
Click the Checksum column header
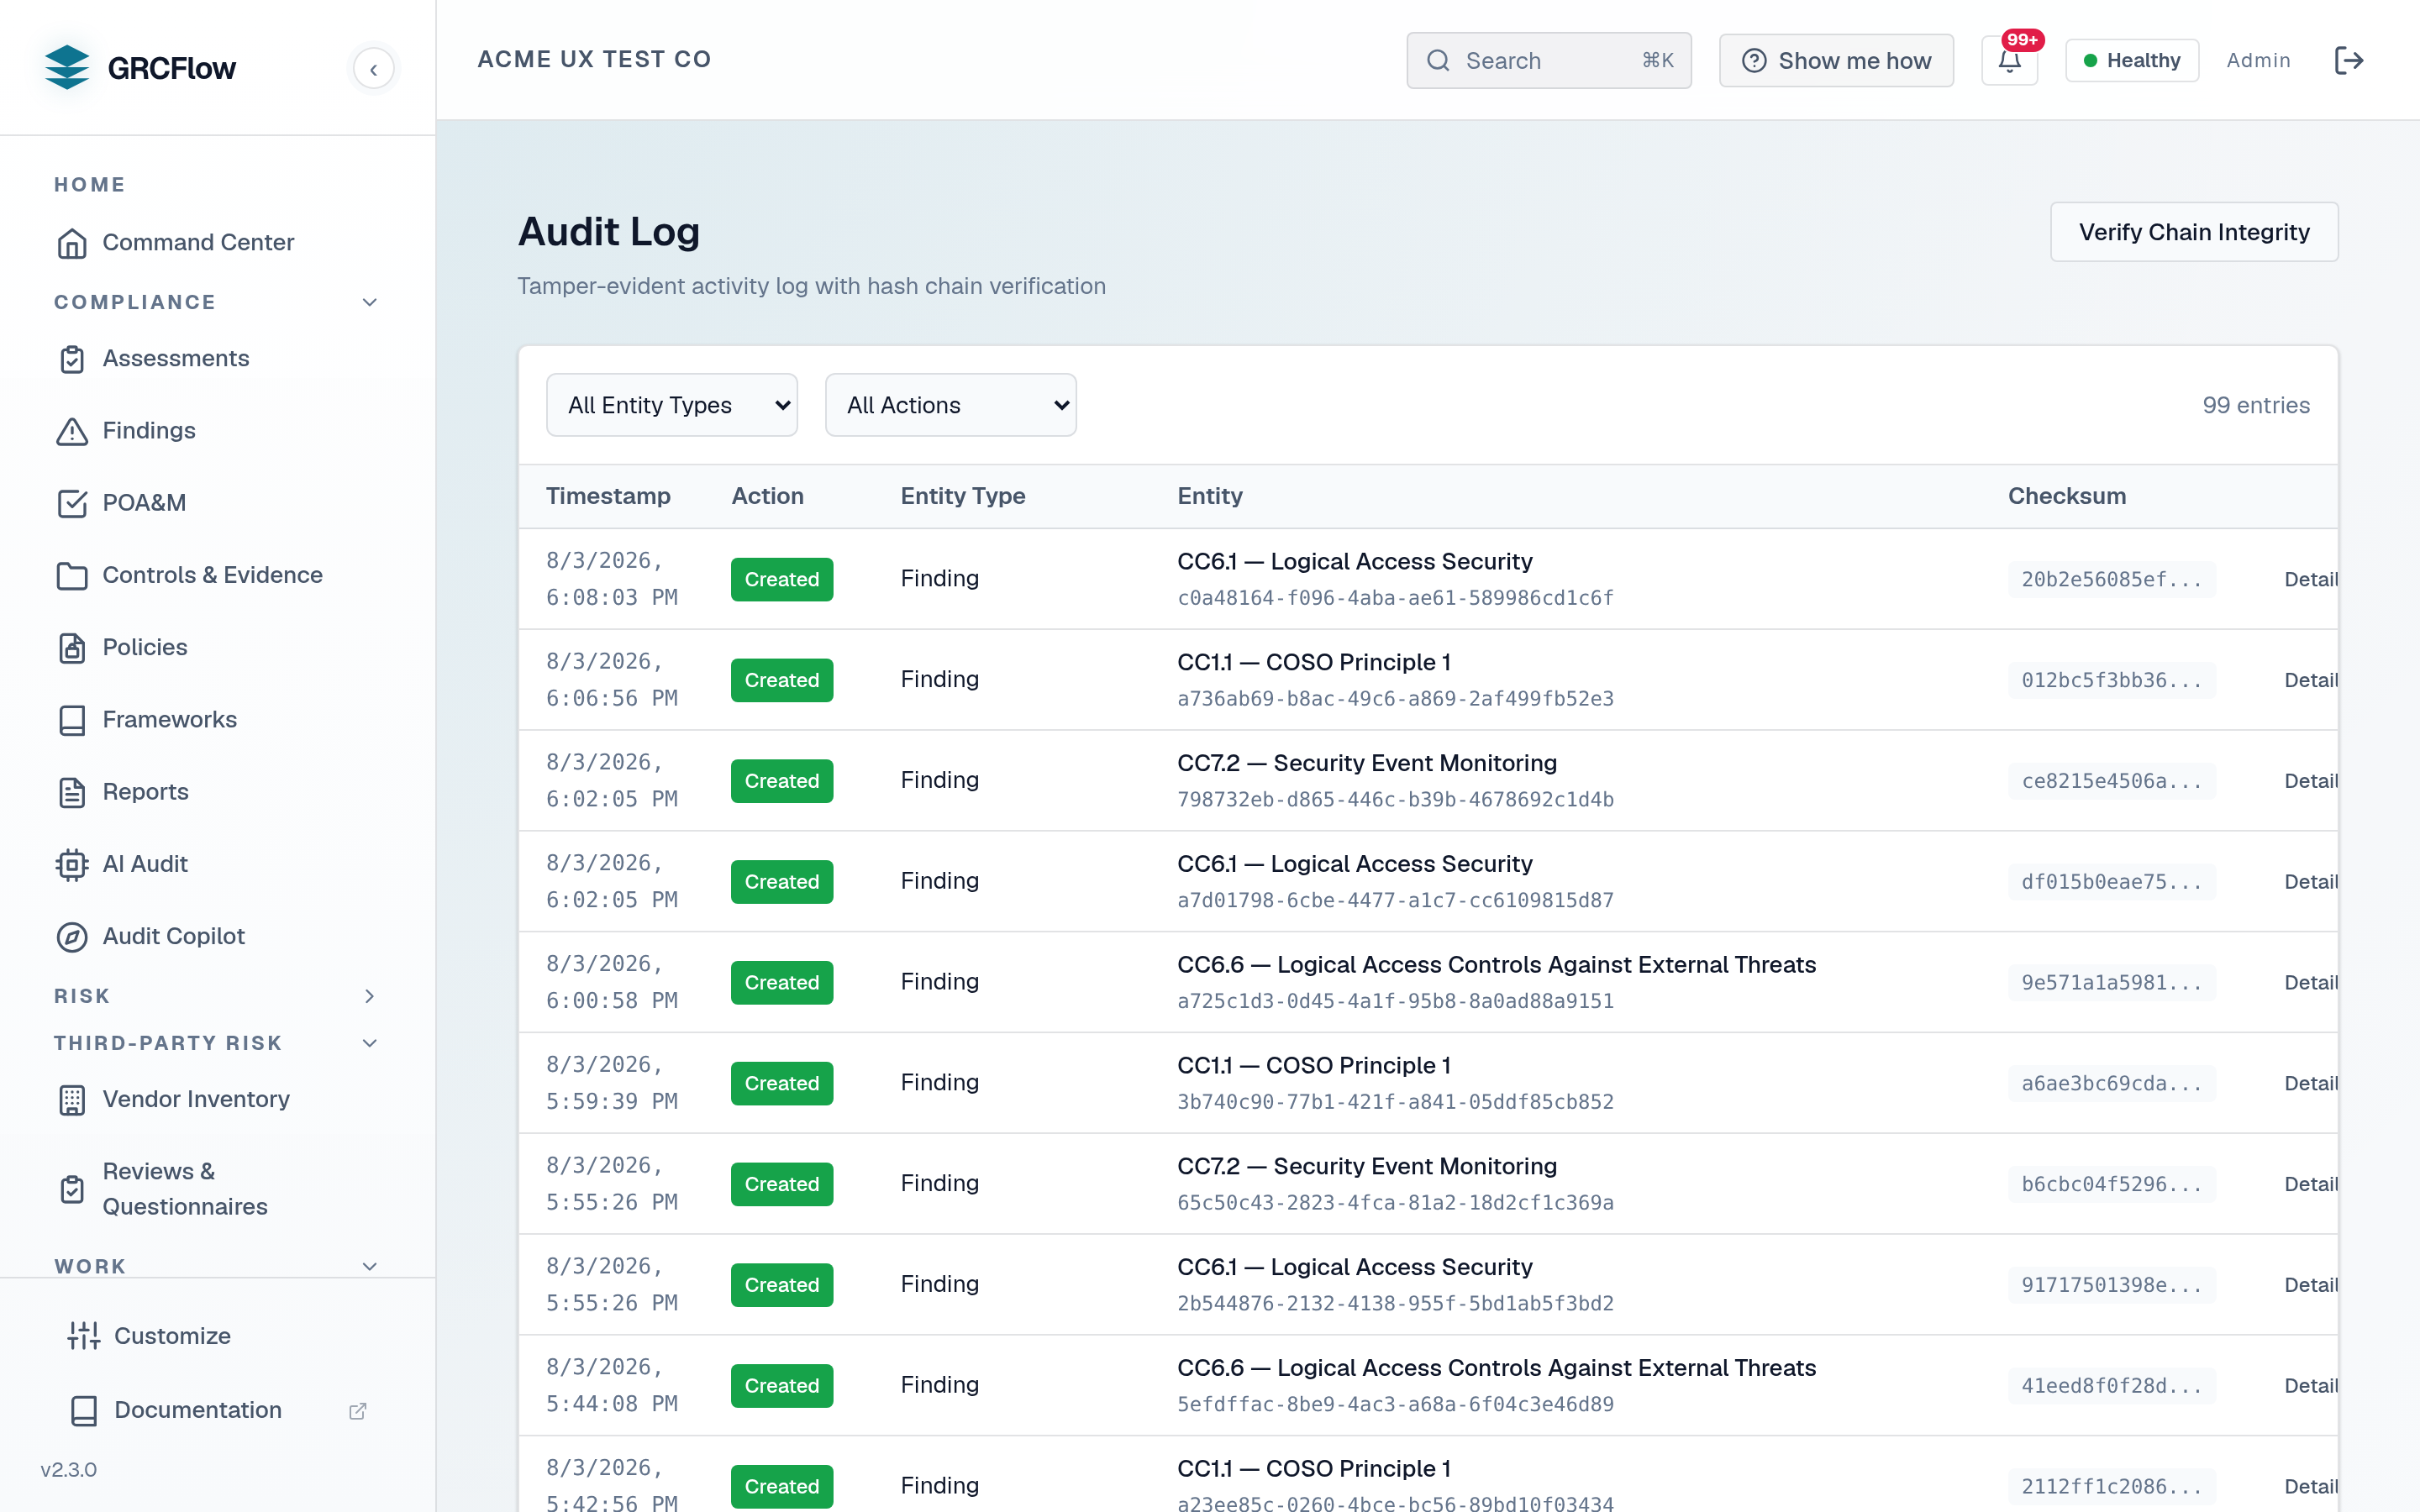coord(2067,496)
